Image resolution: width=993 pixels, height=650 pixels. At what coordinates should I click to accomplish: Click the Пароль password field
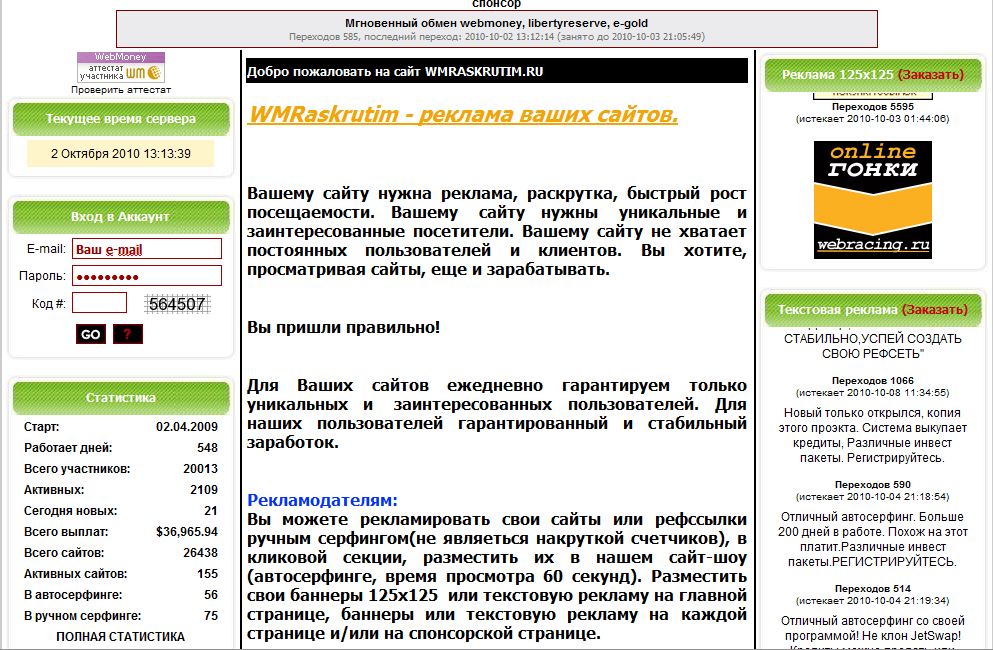point(147,276)
